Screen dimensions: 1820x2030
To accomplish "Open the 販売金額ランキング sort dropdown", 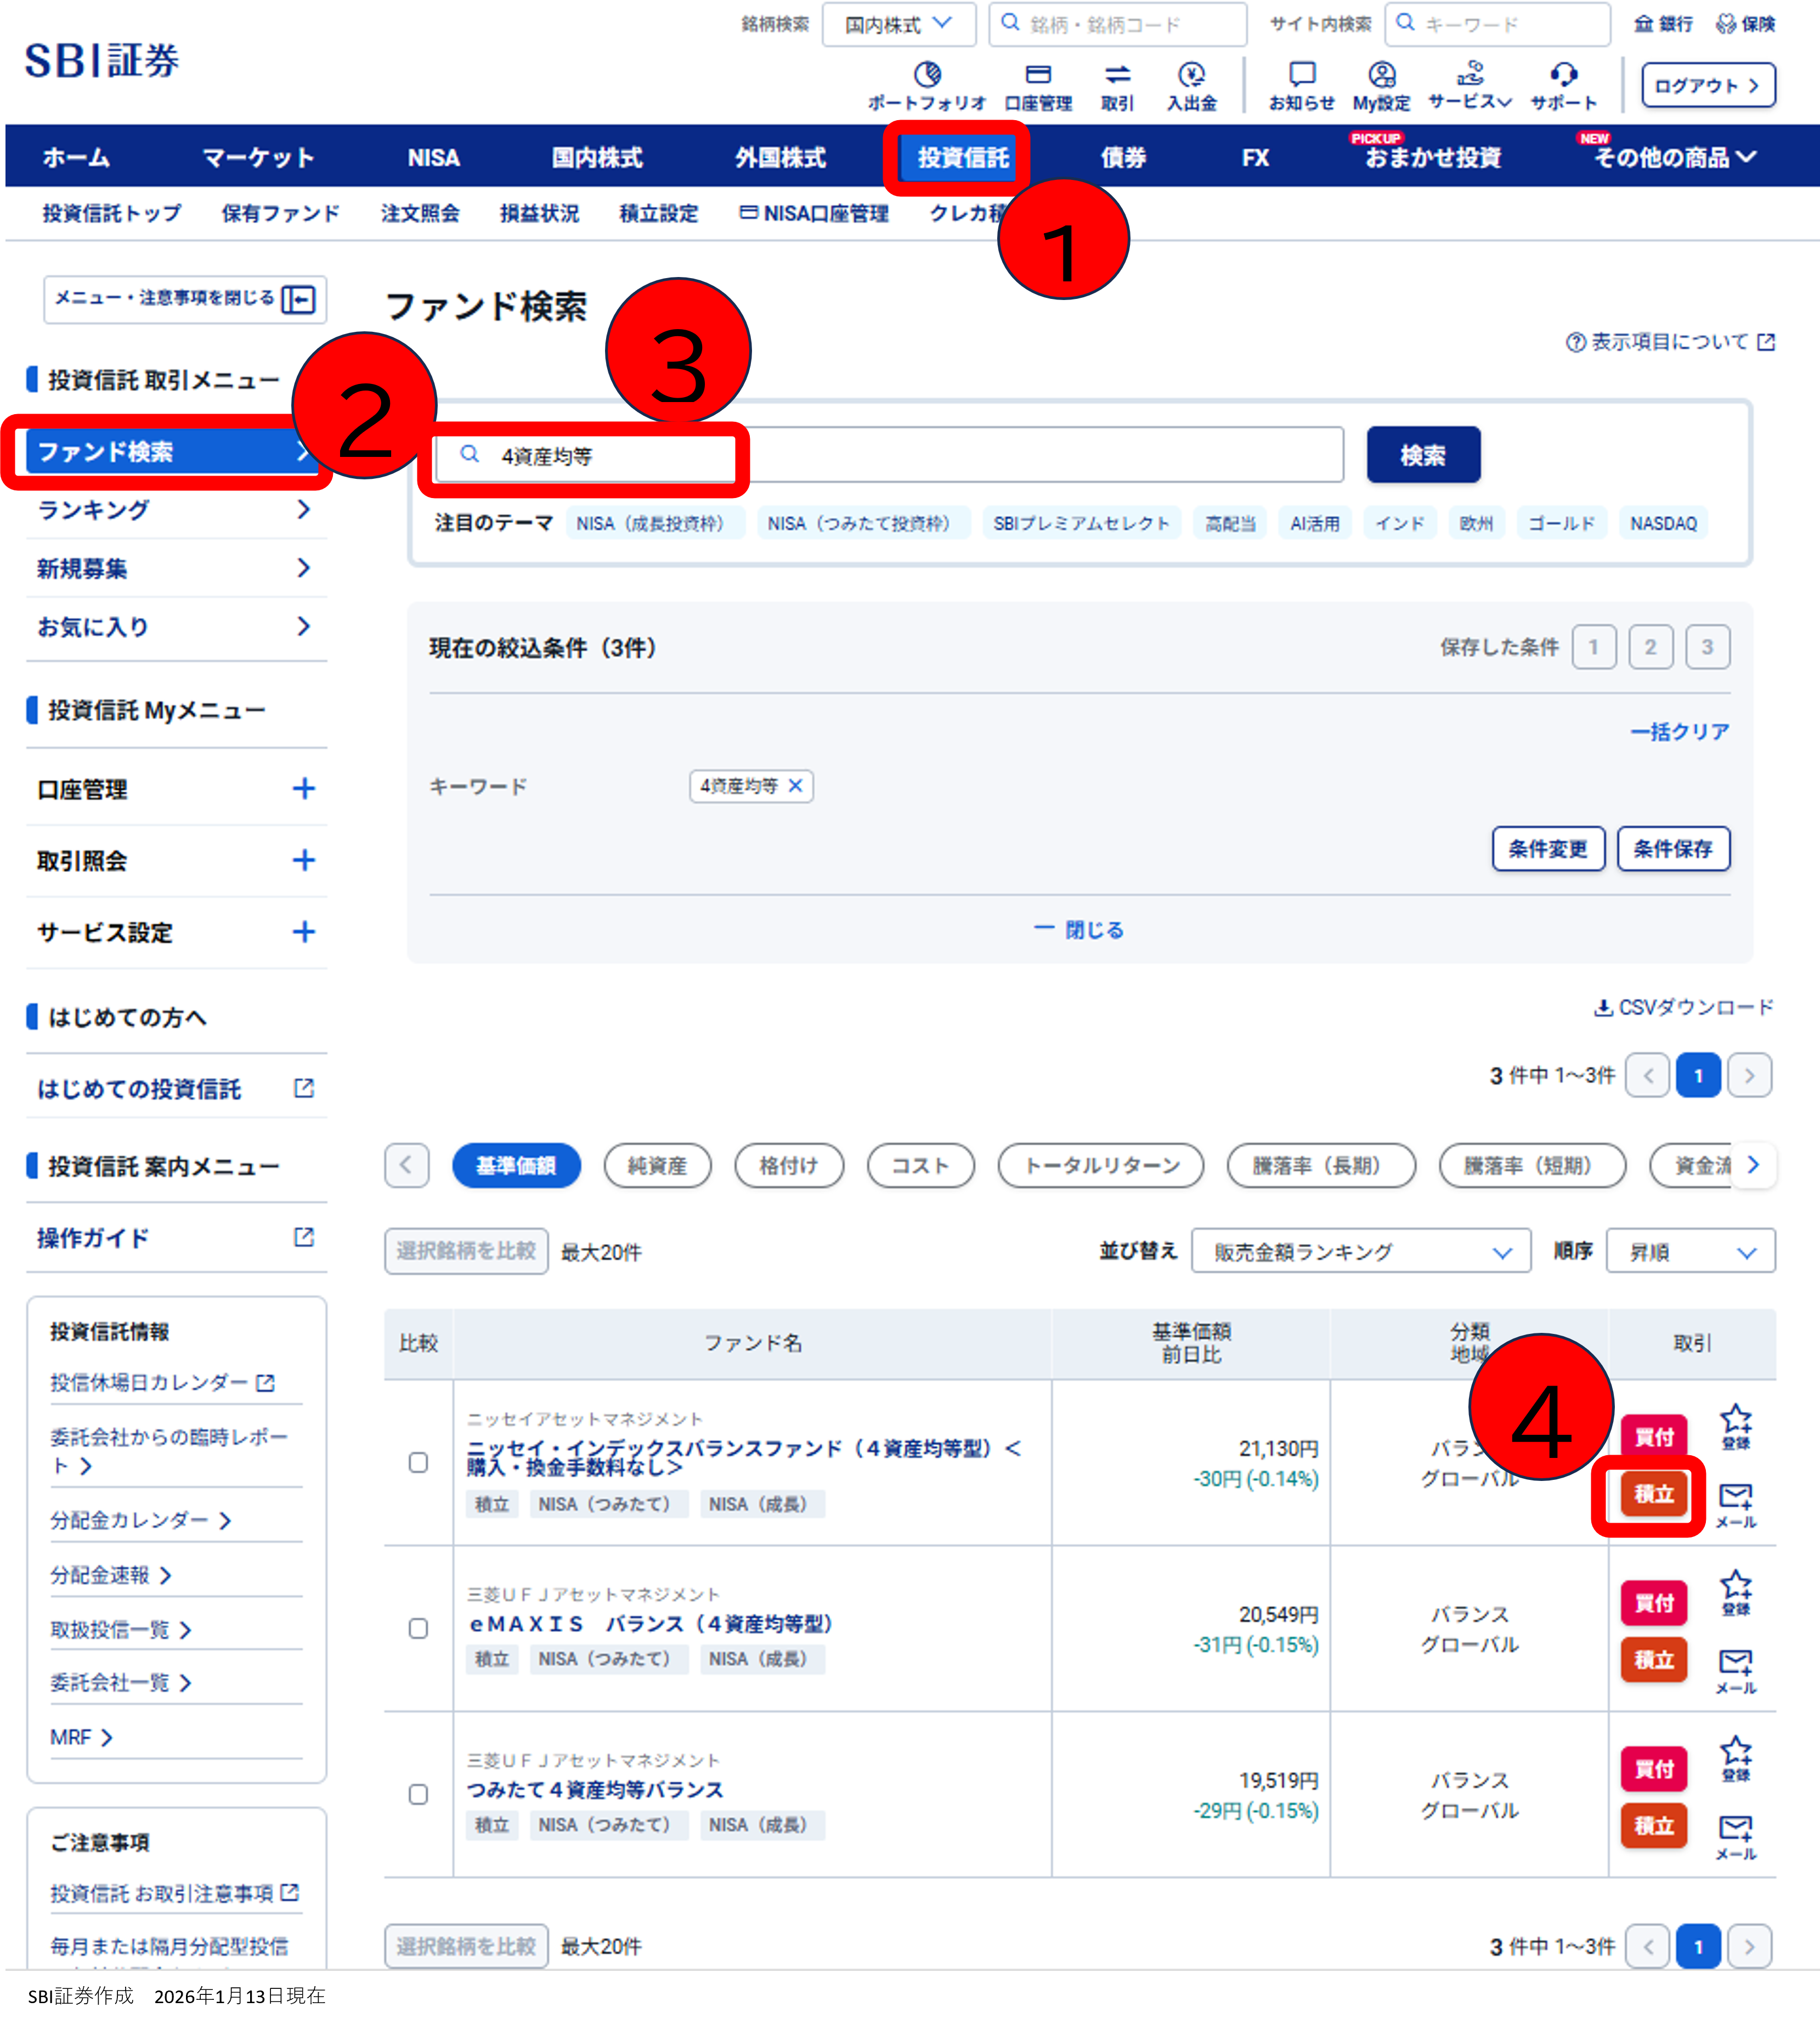I will 1360,1251.
